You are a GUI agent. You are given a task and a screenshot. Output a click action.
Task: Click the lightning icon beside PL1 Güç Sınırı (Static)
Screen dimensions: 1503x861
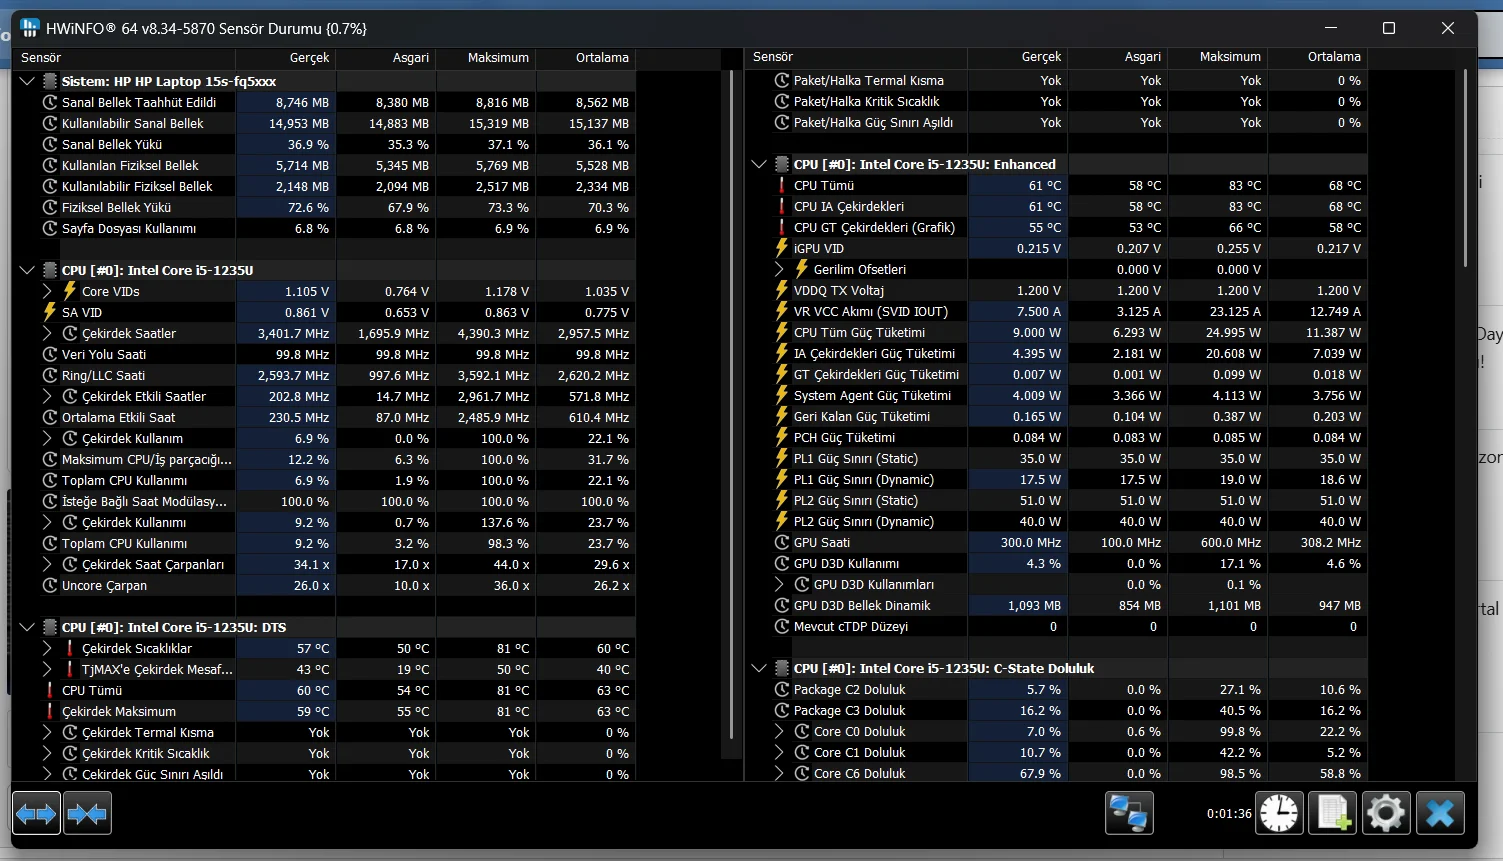782,458
